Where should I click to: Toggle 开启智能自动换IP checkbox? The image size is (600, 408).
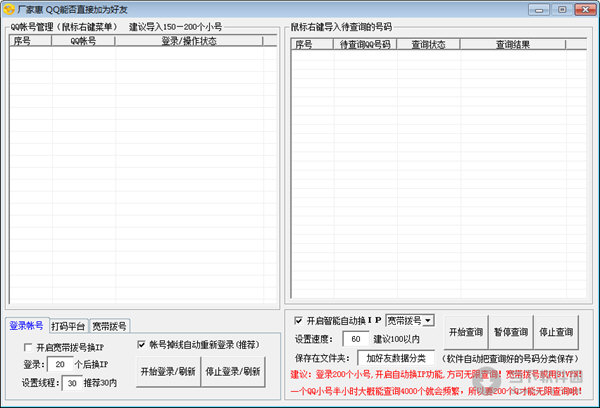[298, 320]
